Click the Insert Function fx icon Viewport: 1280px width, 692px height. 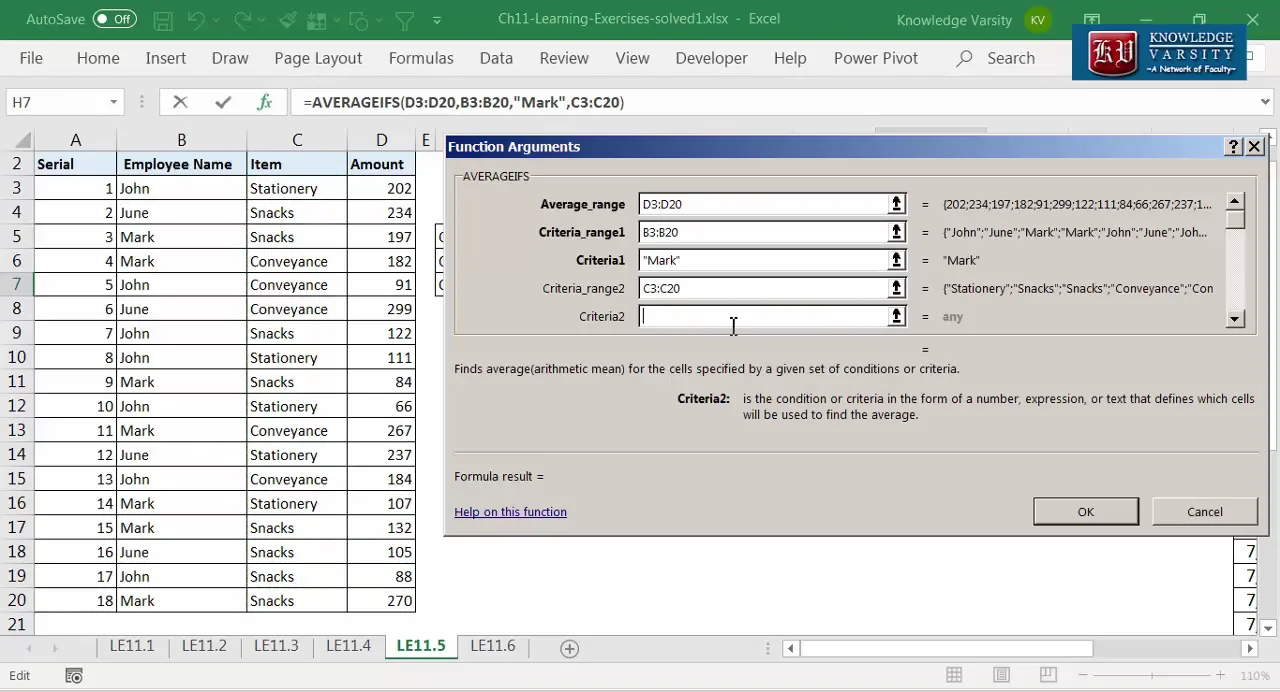pyautogui.click(x=264, y=102)
